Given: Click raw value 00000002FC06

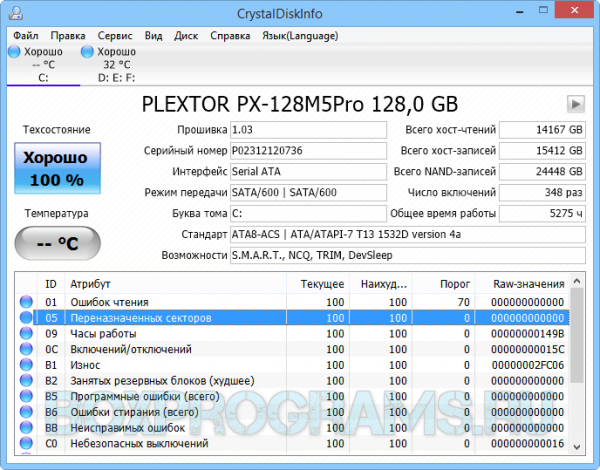Looking at the screenshot, I should (528, 365).
